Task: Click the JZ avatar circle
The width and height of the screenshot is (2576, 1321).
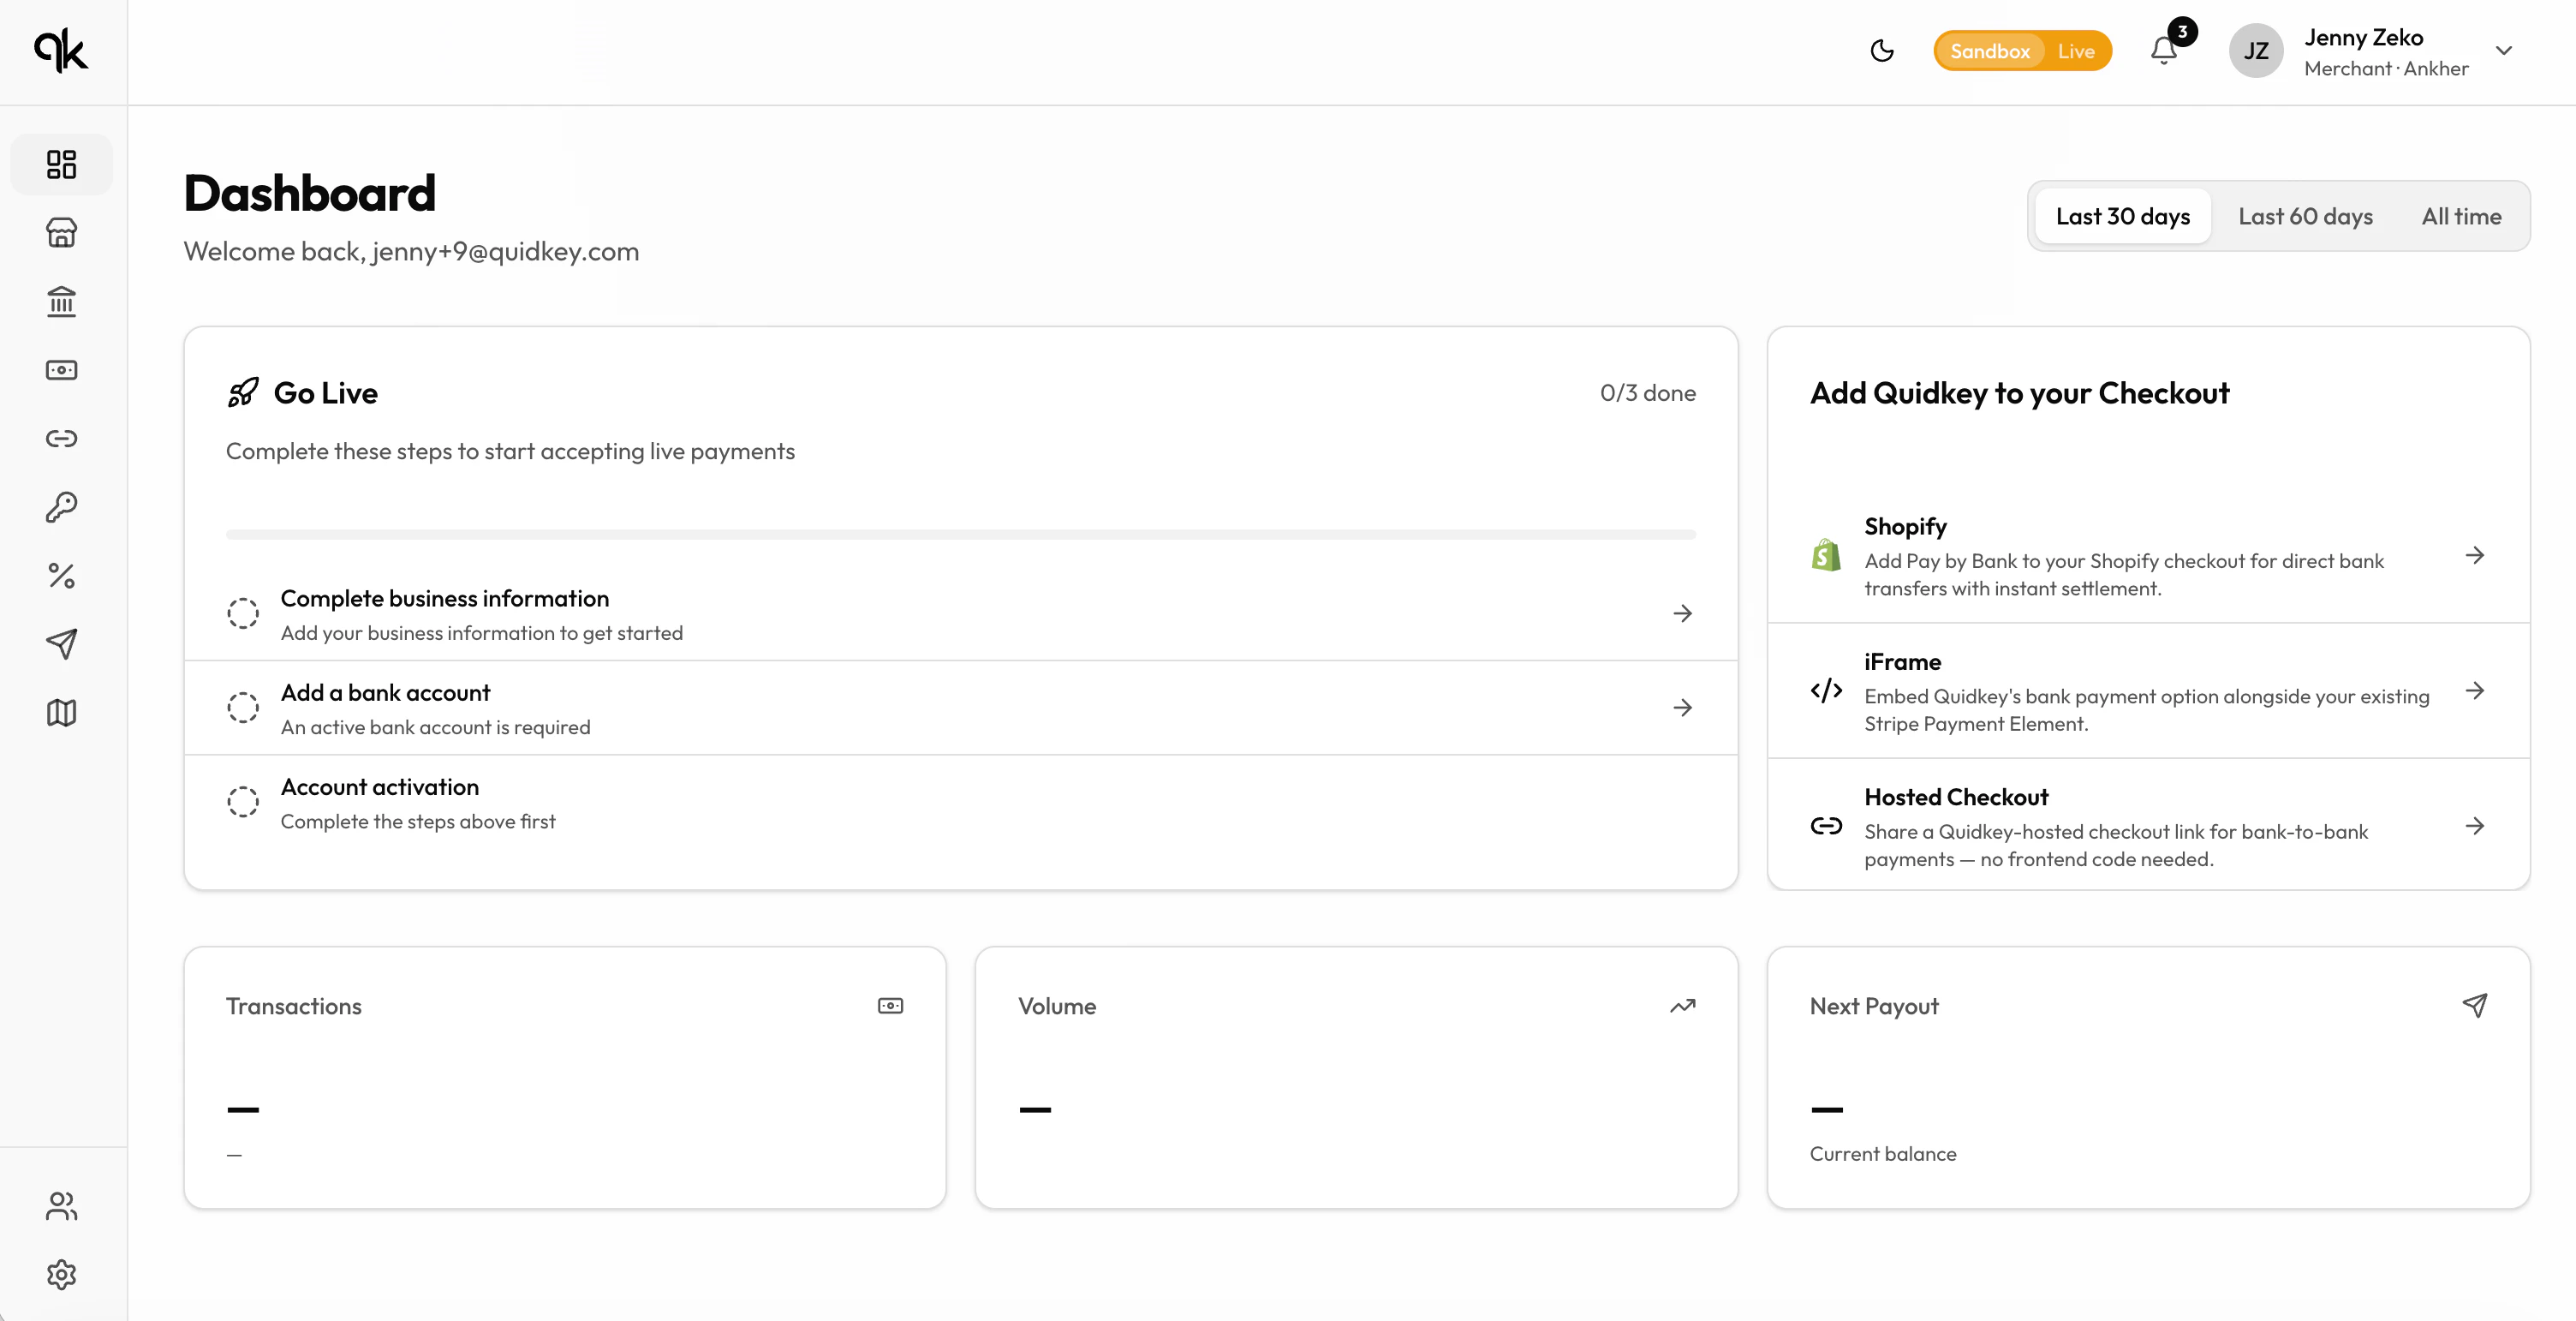Action: (x=2256, y=50)
